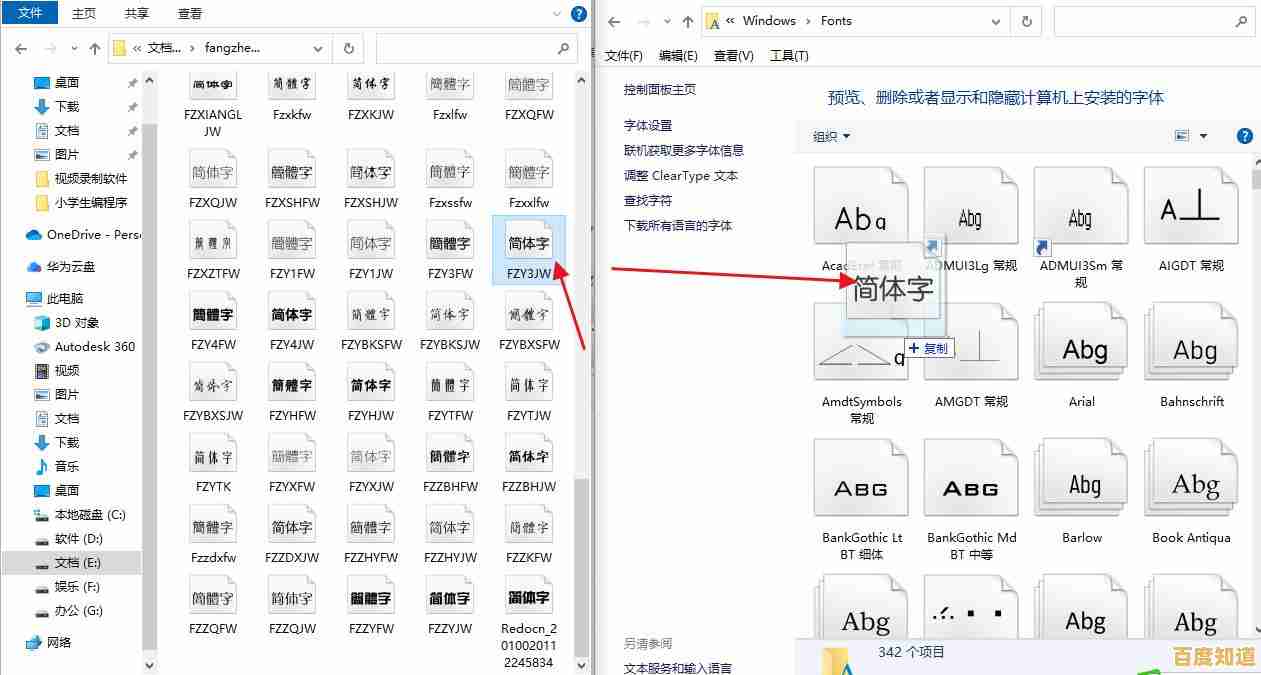Open the 组织 dropdown menu
This screenshot has width=1261, height=675.
coord(828,135)
